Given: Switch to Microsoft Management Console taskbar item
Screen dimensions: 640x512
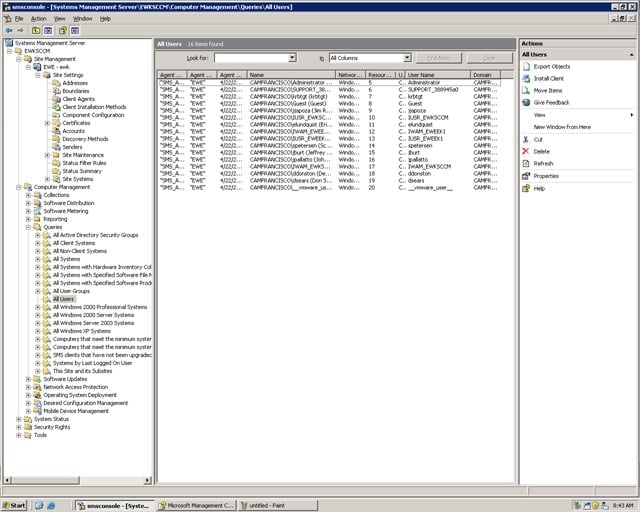Looking at the screenshot, I should 196,505.
